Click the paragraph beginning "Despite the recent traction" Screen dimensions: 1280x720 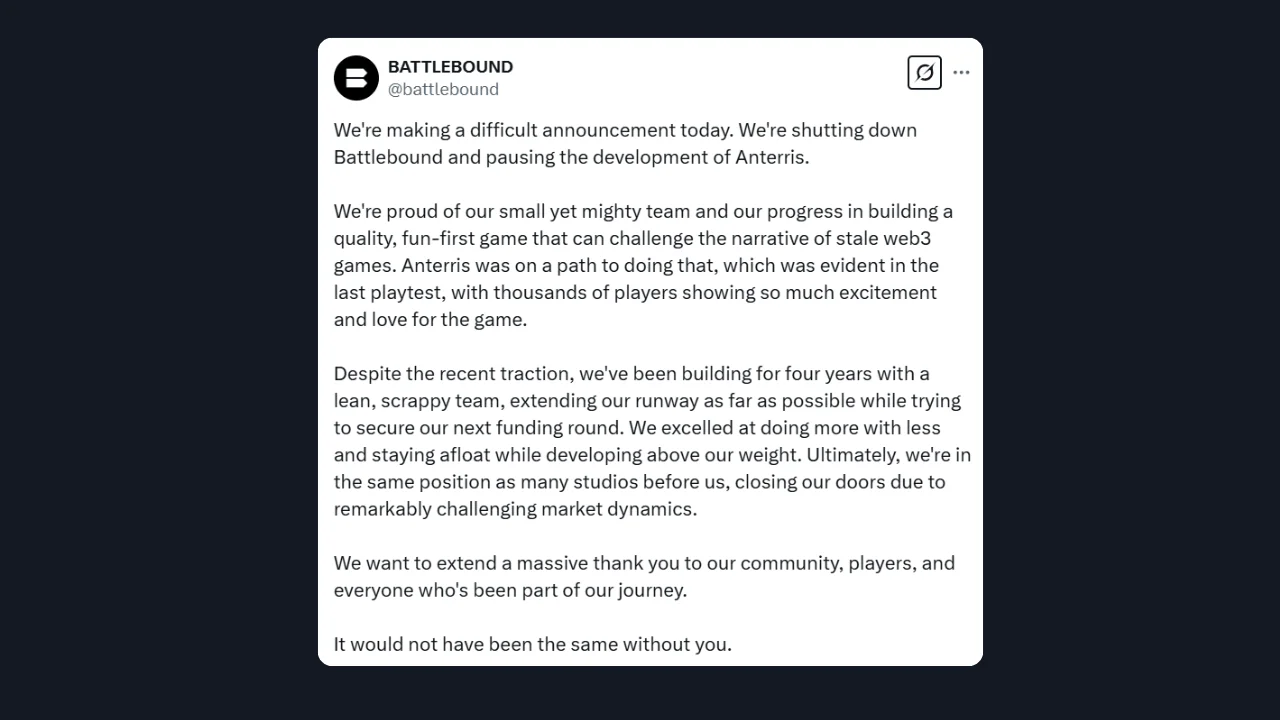(x=652, y=441)
